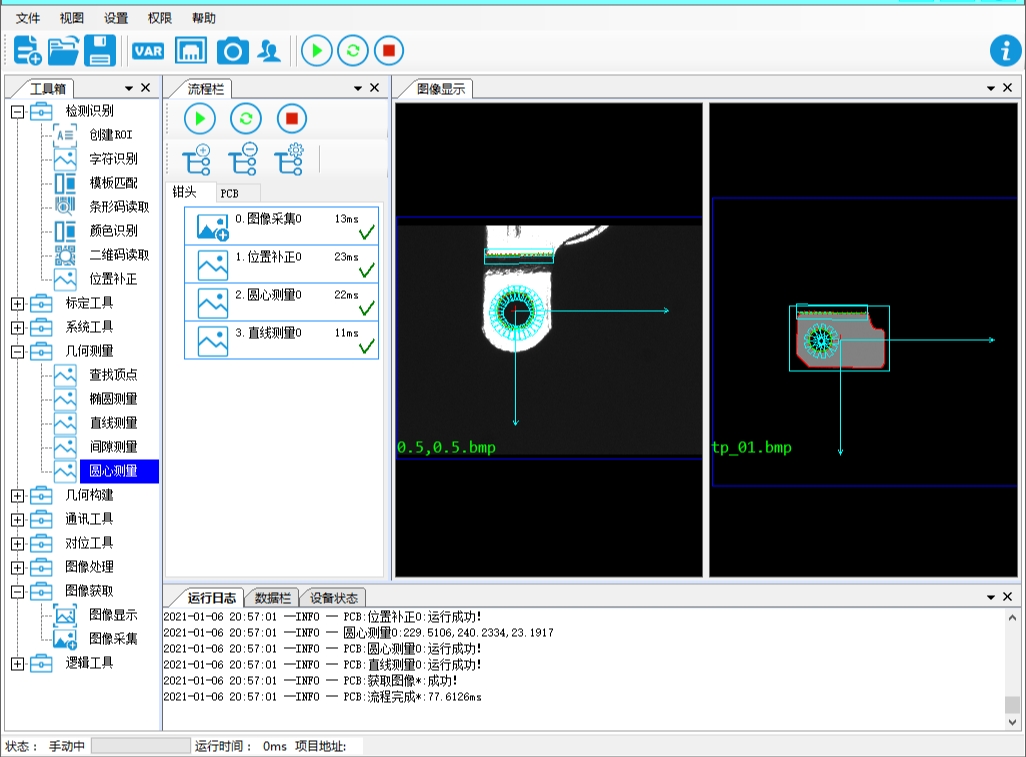Select highlighted 圆心测量 tool

(119, 471)
